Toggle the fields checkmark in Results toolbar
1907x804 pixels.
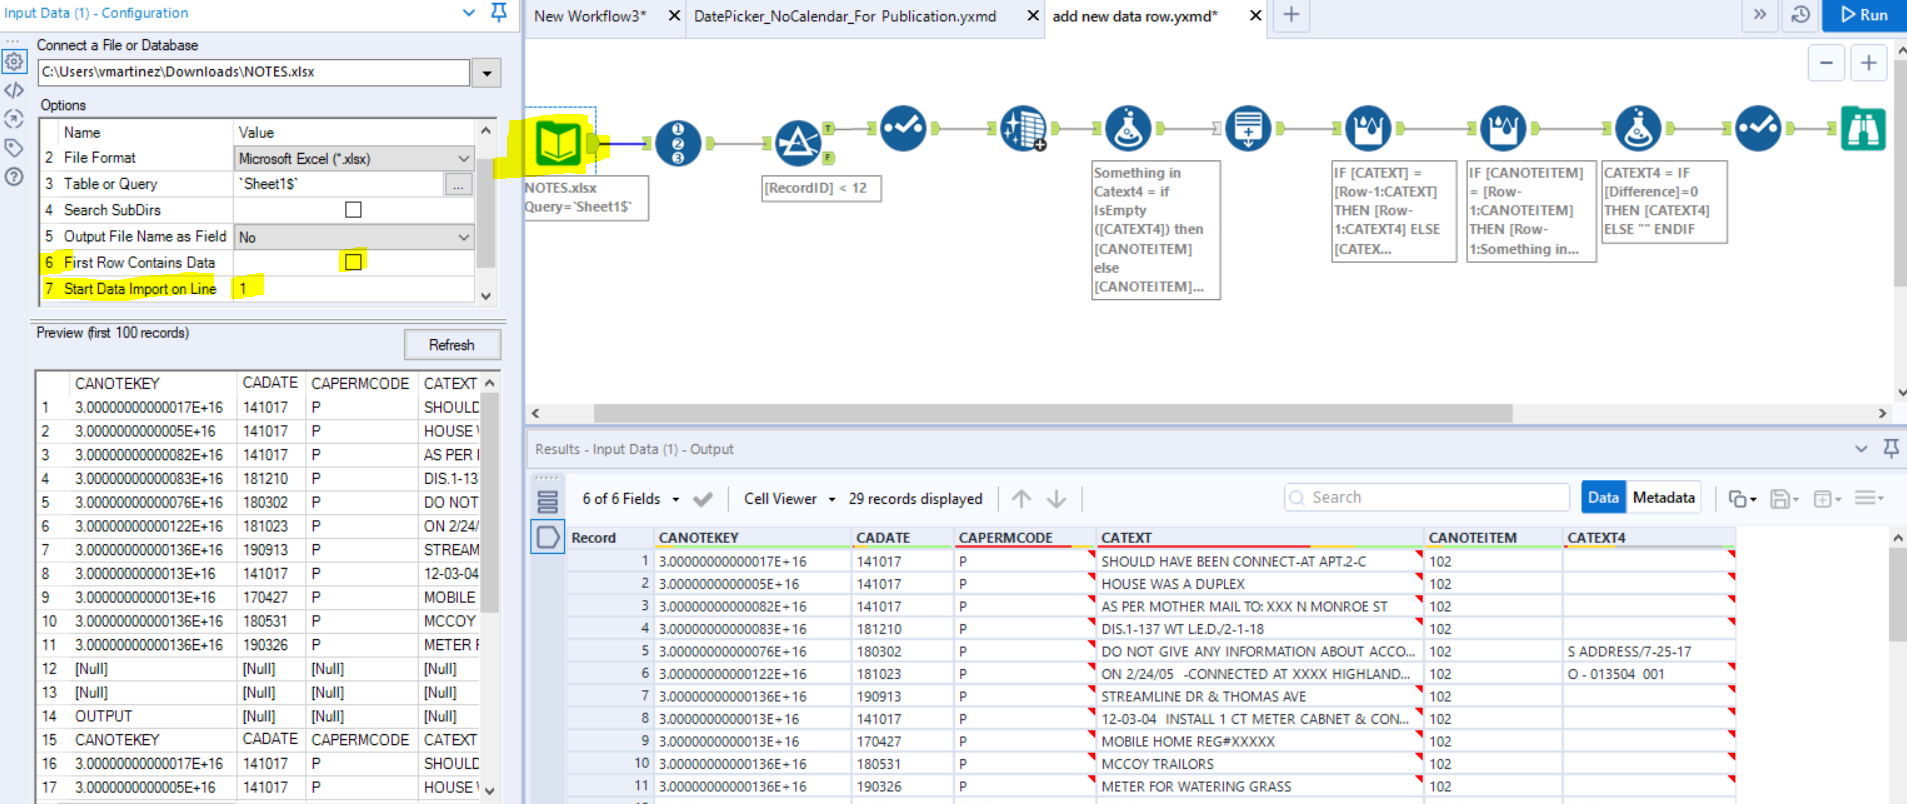pyautogui.click(x=703, y=499)
